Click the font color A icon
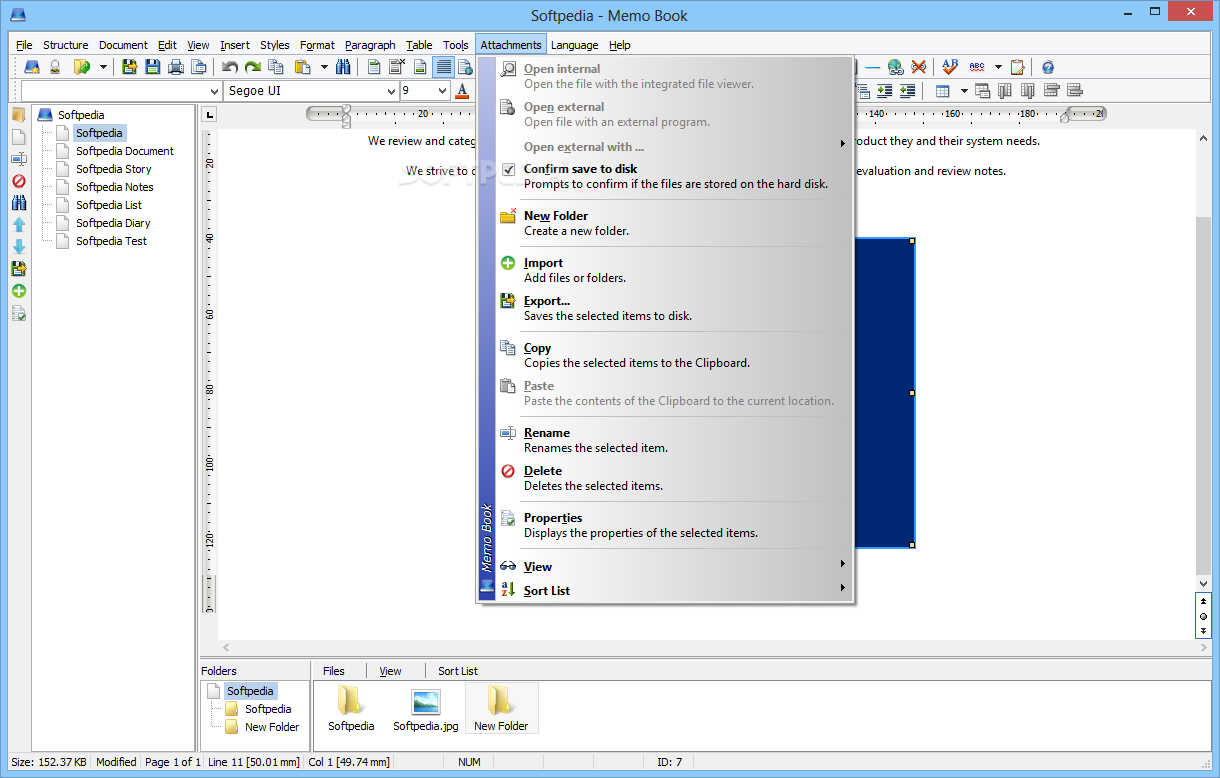This screenshot has height=778, width=1220. click(x=462, y=91)
